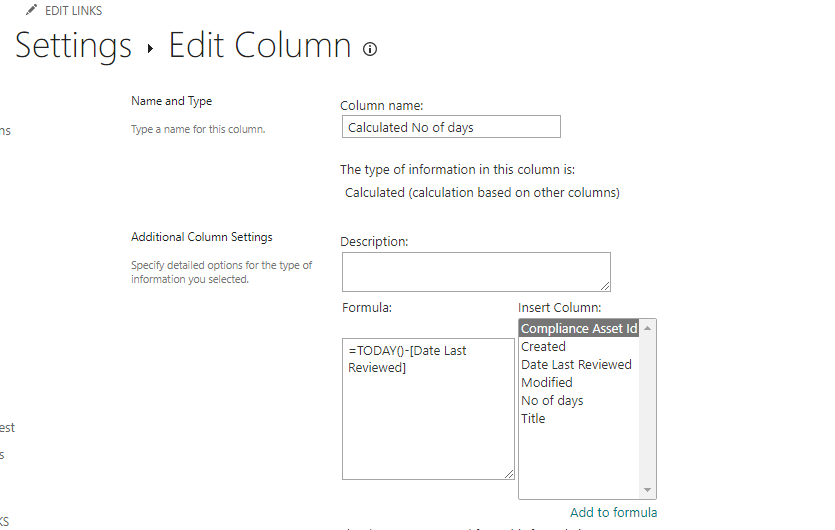Click the EDIT LINKS pencil icon
Viewport: 835px width, 530px height.
(31, 10)
